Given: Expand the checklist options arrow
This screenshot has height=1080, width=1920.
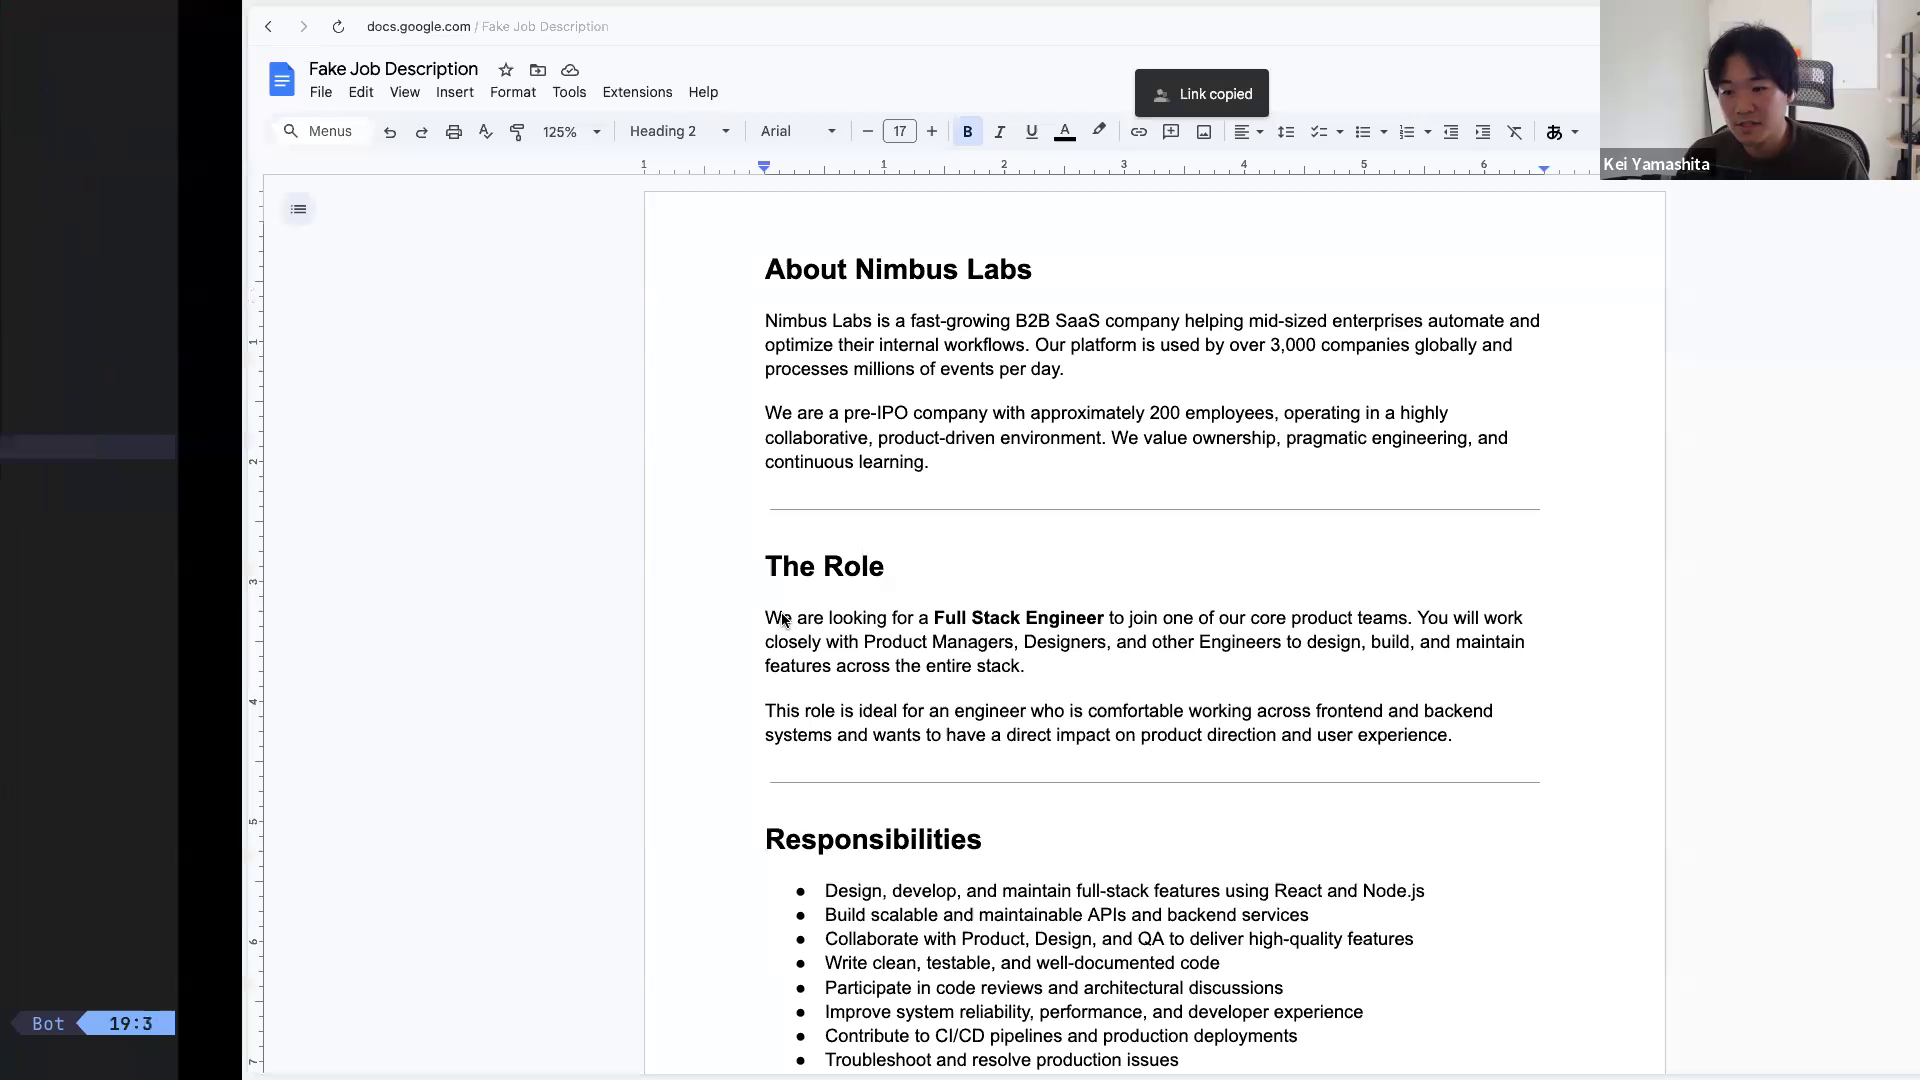Looking at the screenshot, I should [x=1340, y=132].
